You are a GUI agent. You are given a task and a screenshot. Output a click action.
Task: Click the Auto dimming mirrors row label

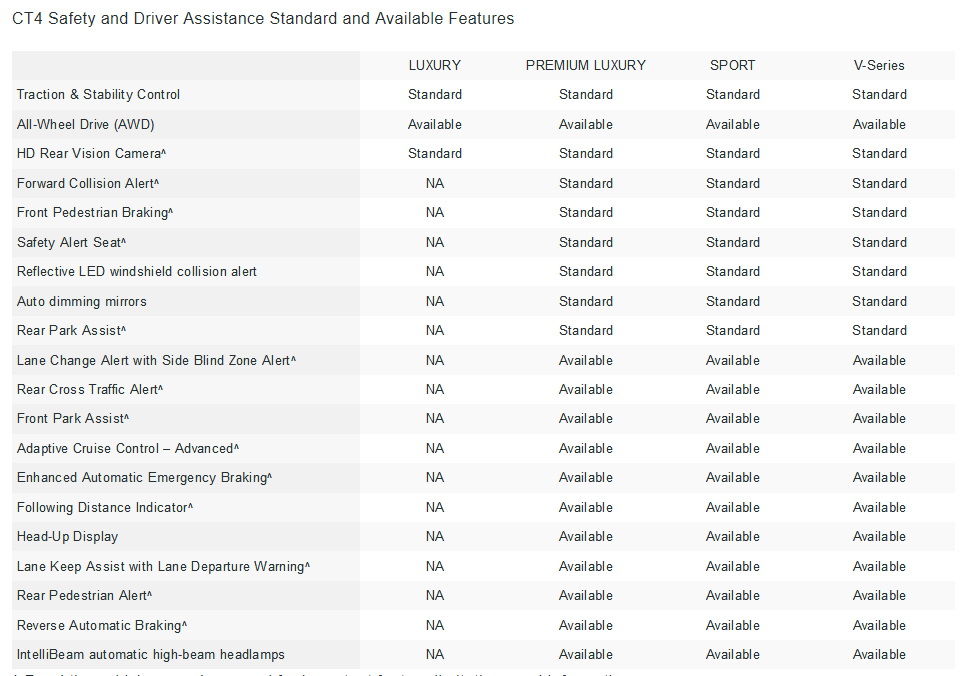point(82,302)
